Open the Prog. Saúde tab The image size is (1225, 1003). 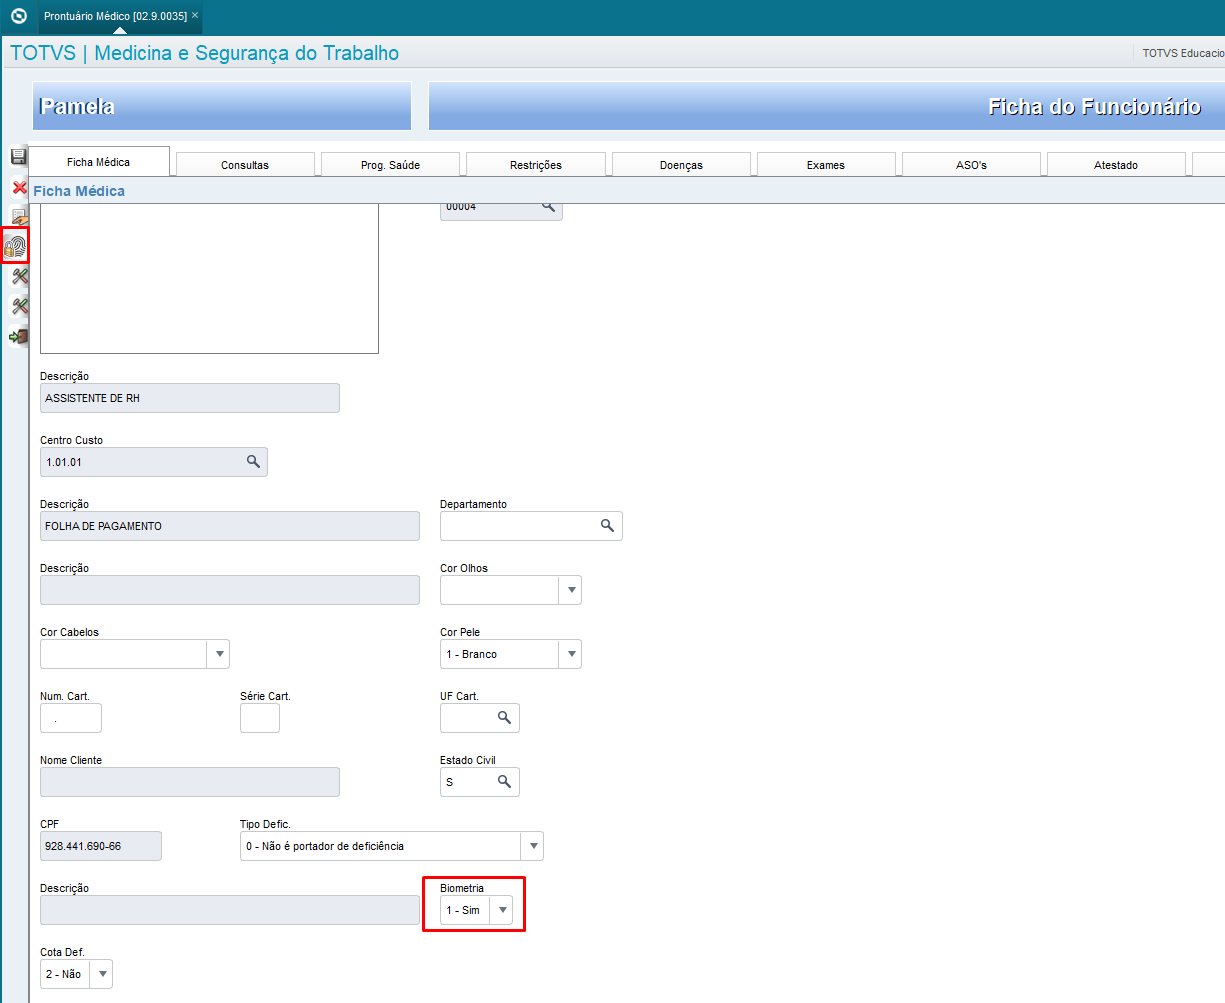point(390,165)
